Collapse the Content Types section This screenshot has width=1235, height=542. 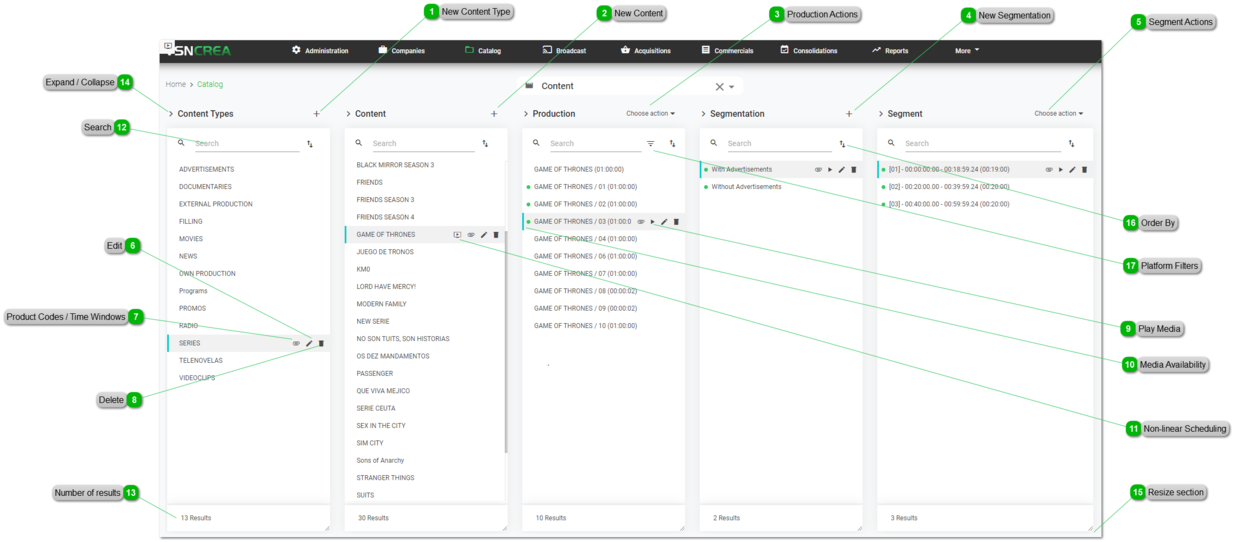[171, 114]
